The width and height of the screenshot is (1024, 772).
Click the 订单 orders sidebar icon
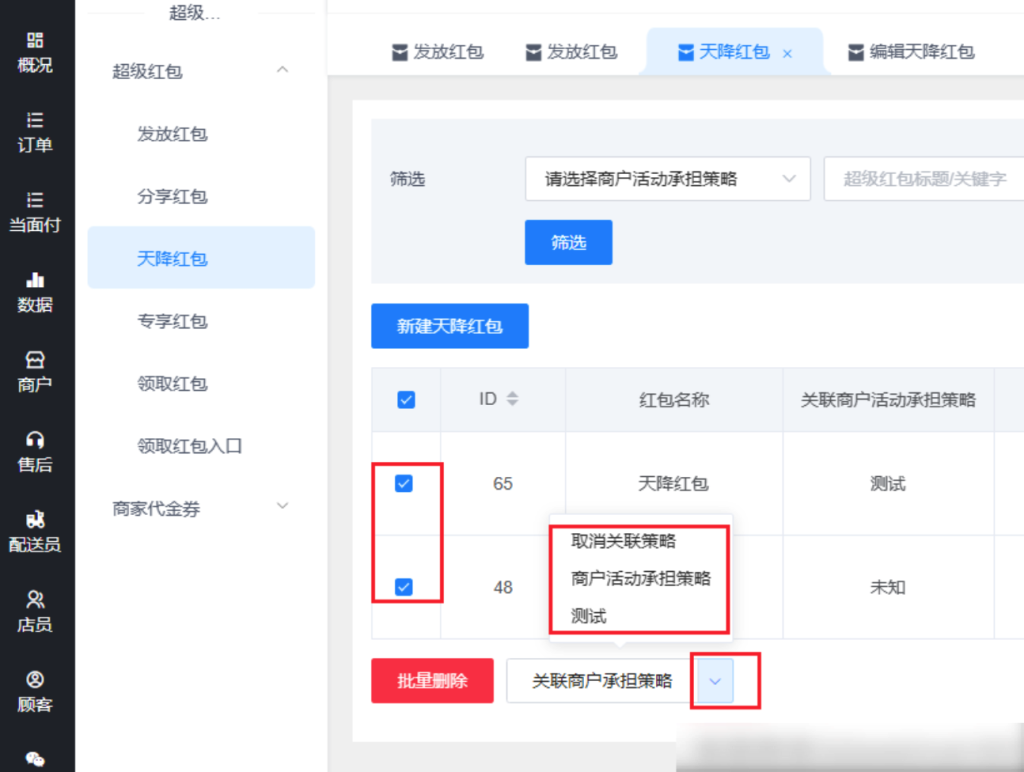35,121
